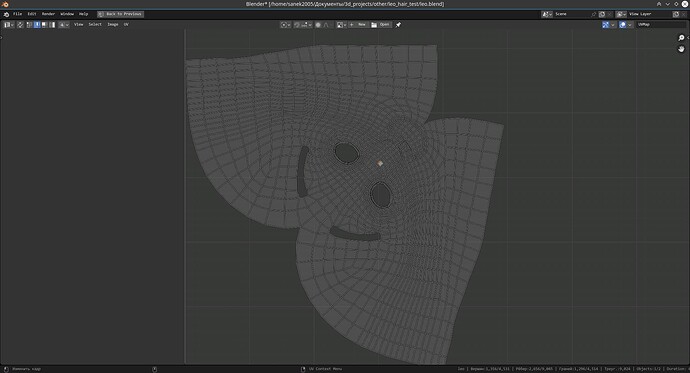This screenshot has width=690, height=373.
Task: Open the editor type dropdown
Action: 9,25
